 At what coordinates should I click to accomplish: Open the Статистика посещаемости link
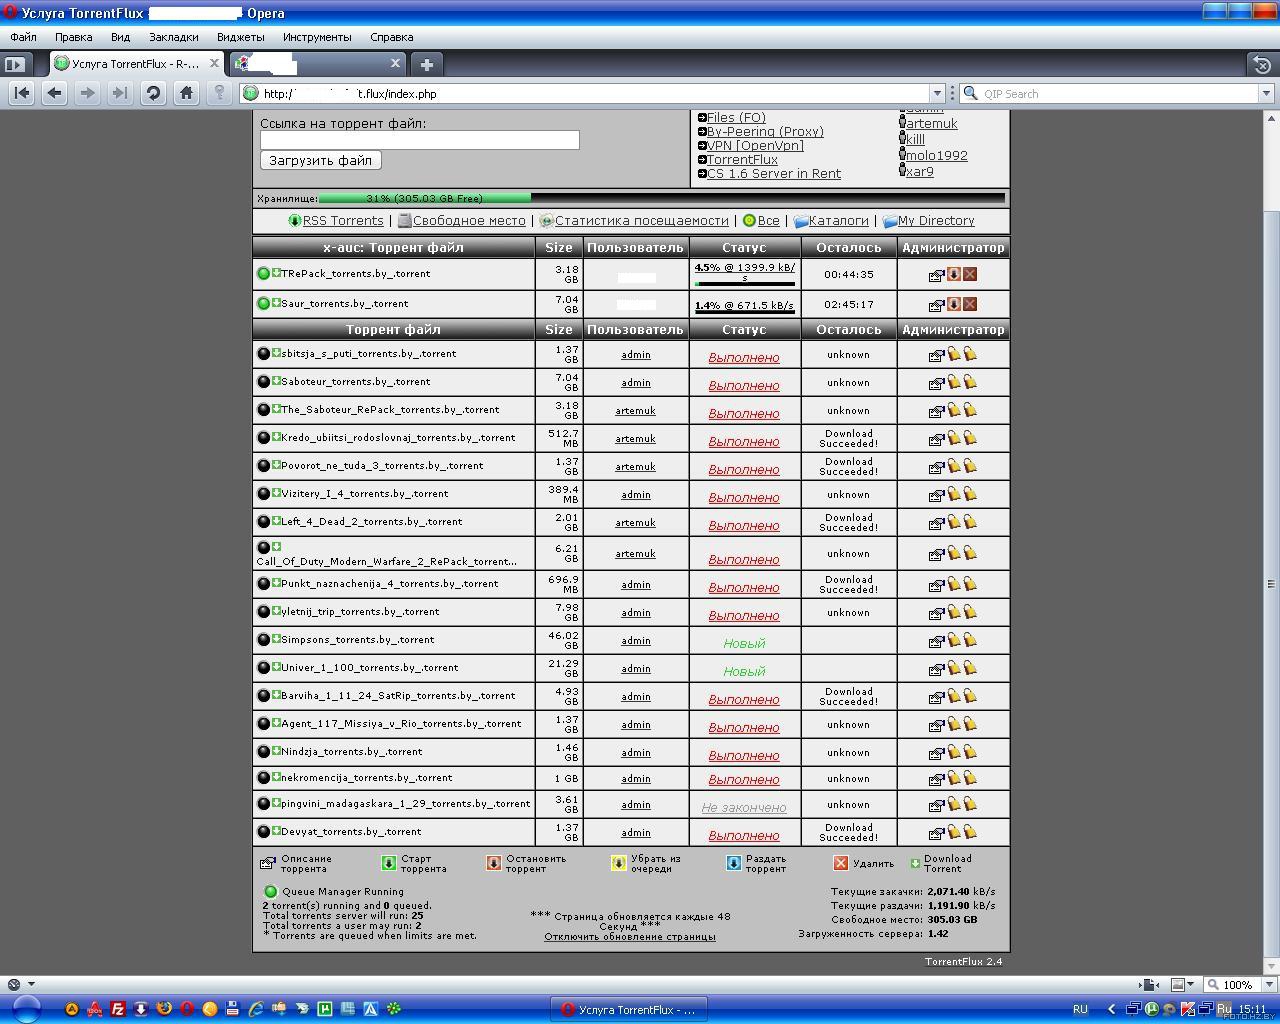(641, 221)
